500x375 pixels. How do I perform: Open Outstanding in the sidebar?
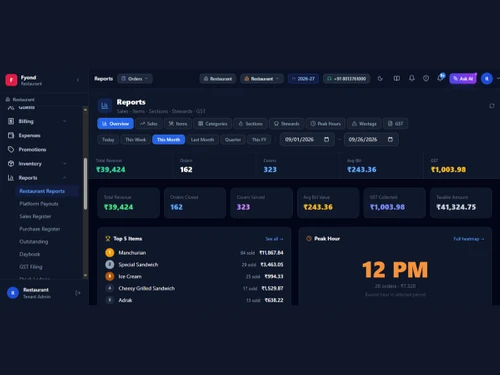34,242
